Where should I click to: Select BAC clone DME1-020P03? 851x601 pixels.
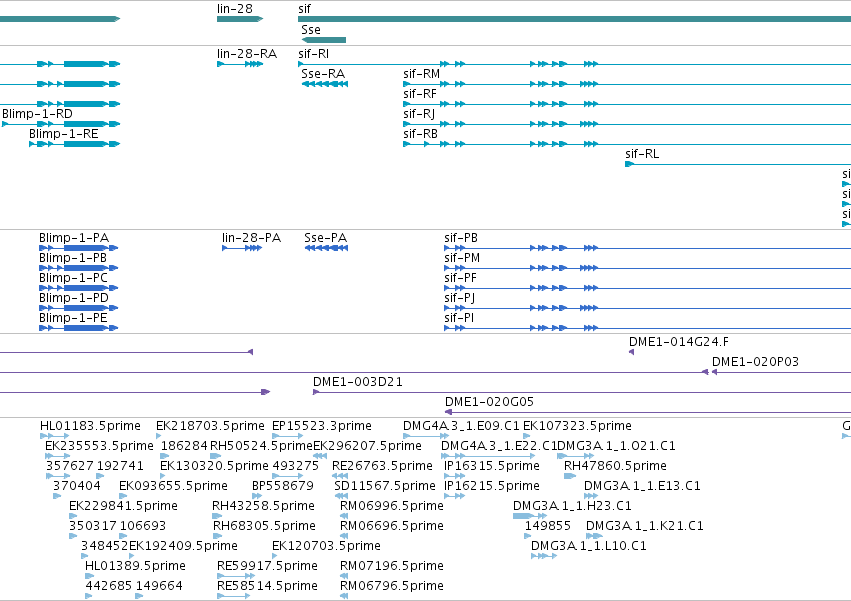click(x=755, y=362)
